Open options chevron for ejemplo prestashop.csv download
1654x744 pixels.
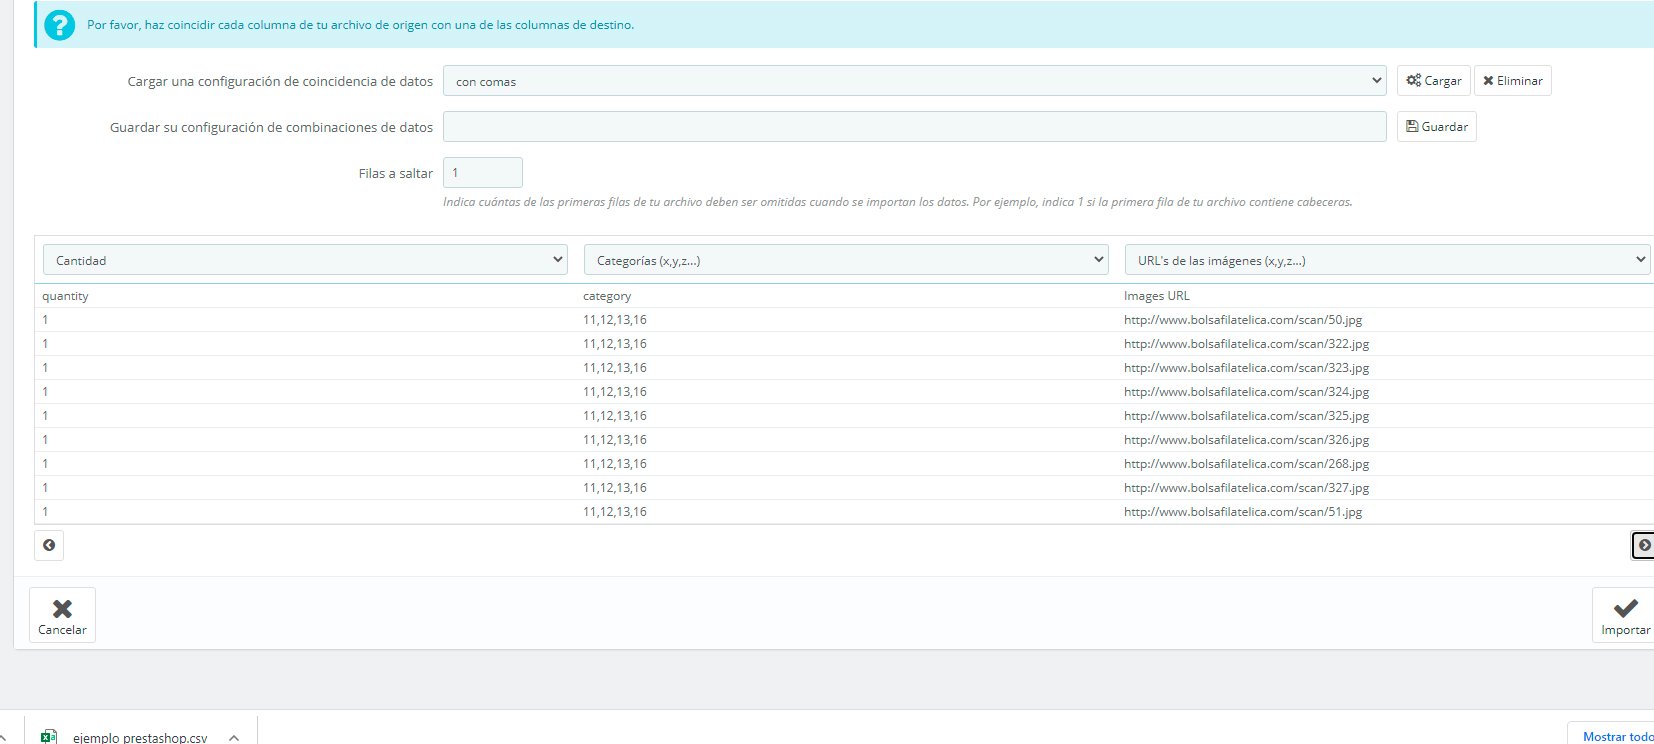(234, 737)
